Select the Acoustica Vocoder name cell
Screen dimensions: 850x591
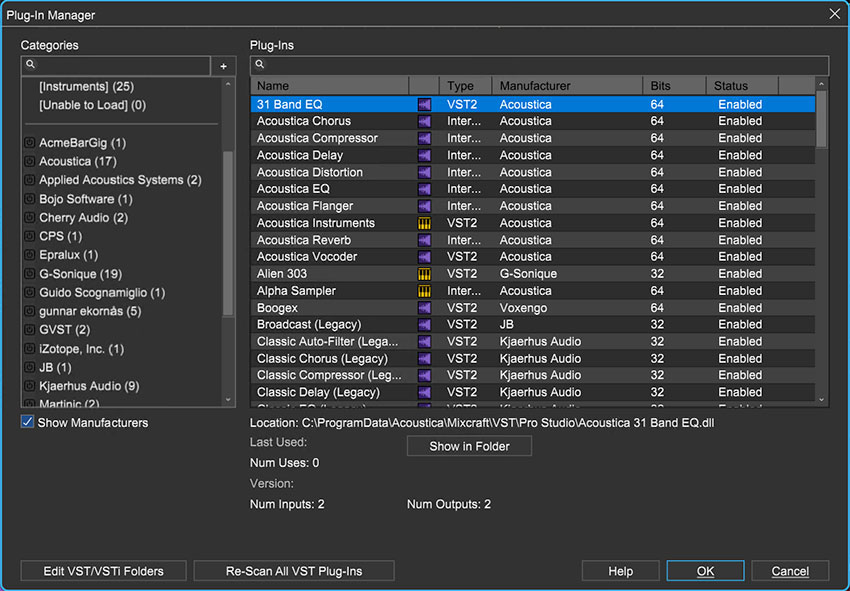(307, 256)
